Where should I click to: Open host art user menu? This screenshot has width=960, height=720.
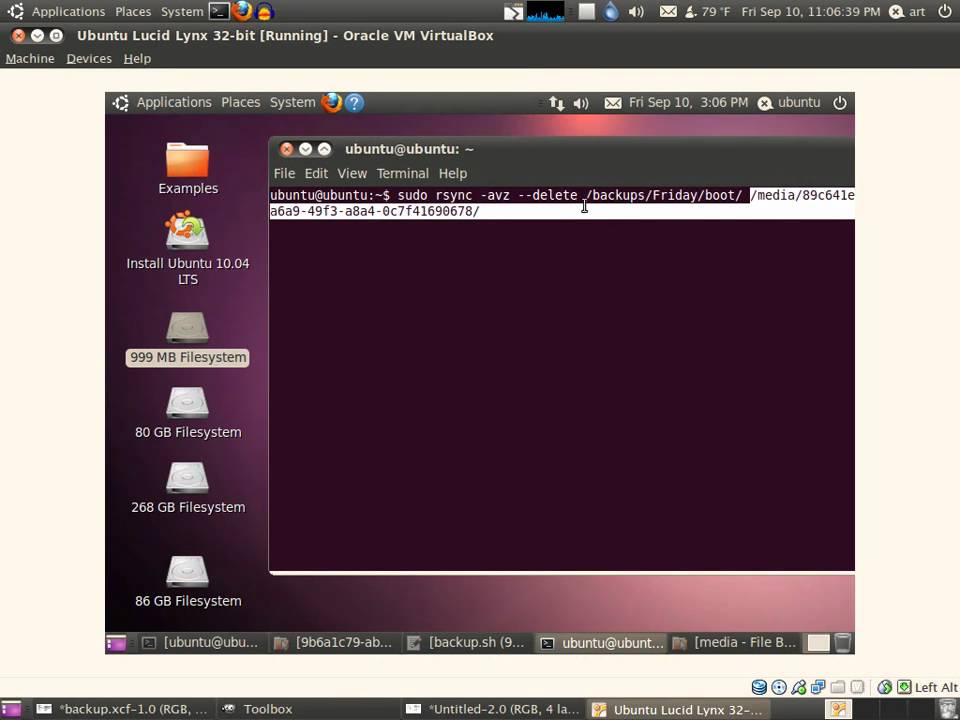(x=907, y=12)
